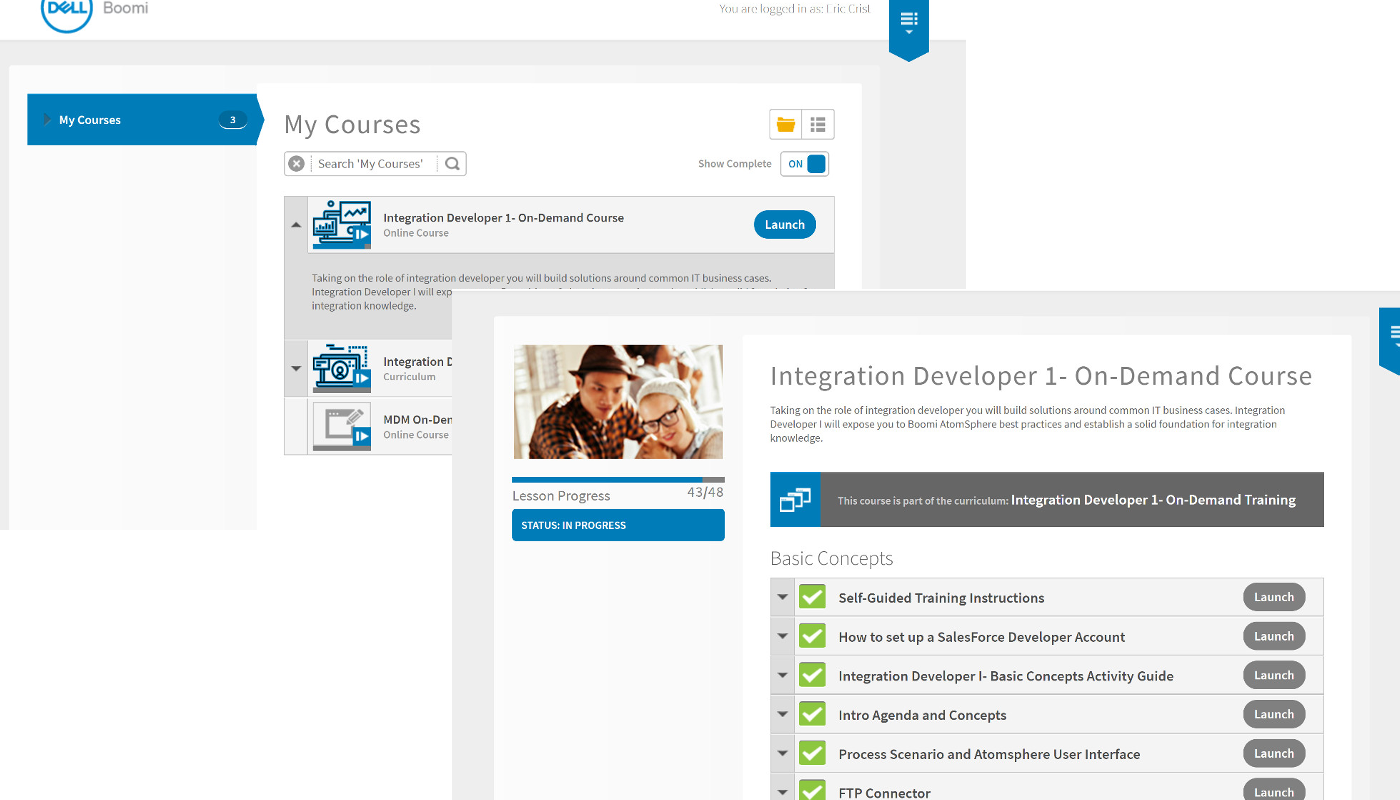Click the Integration Developer 1 course title text
Image resolution: width=1400 pixels, height=800 pixels.
pos(503,218)
